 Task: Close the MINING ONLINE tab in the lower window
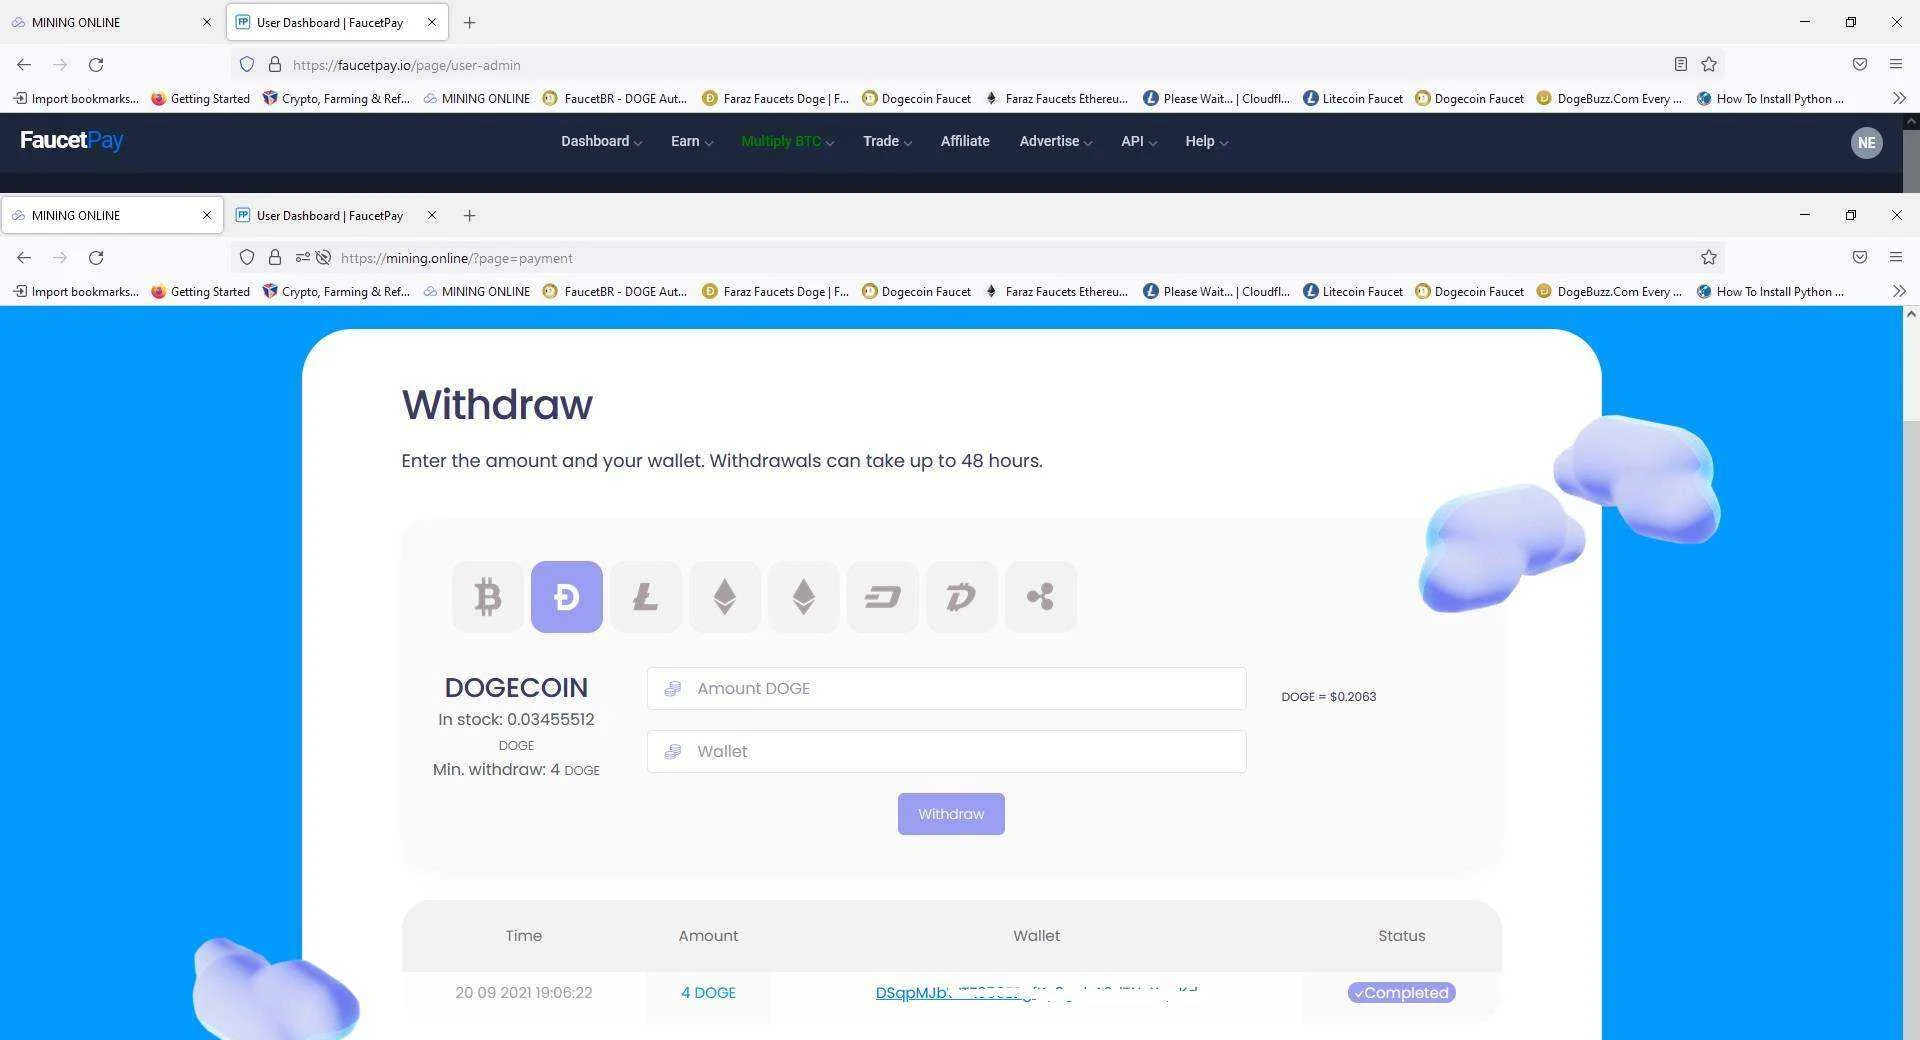tap(207, 216)
